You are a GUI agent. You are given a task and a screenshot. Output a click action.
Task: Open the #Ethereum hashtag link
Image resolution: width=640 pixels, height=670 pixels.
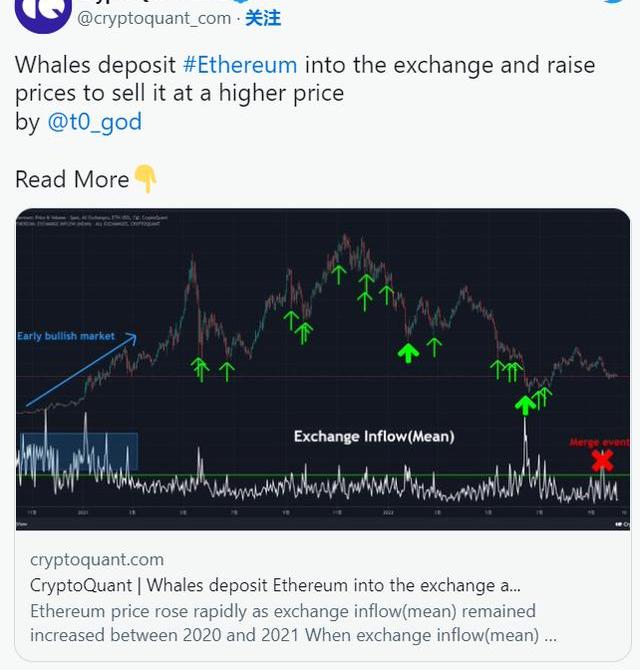click(240, 65)
